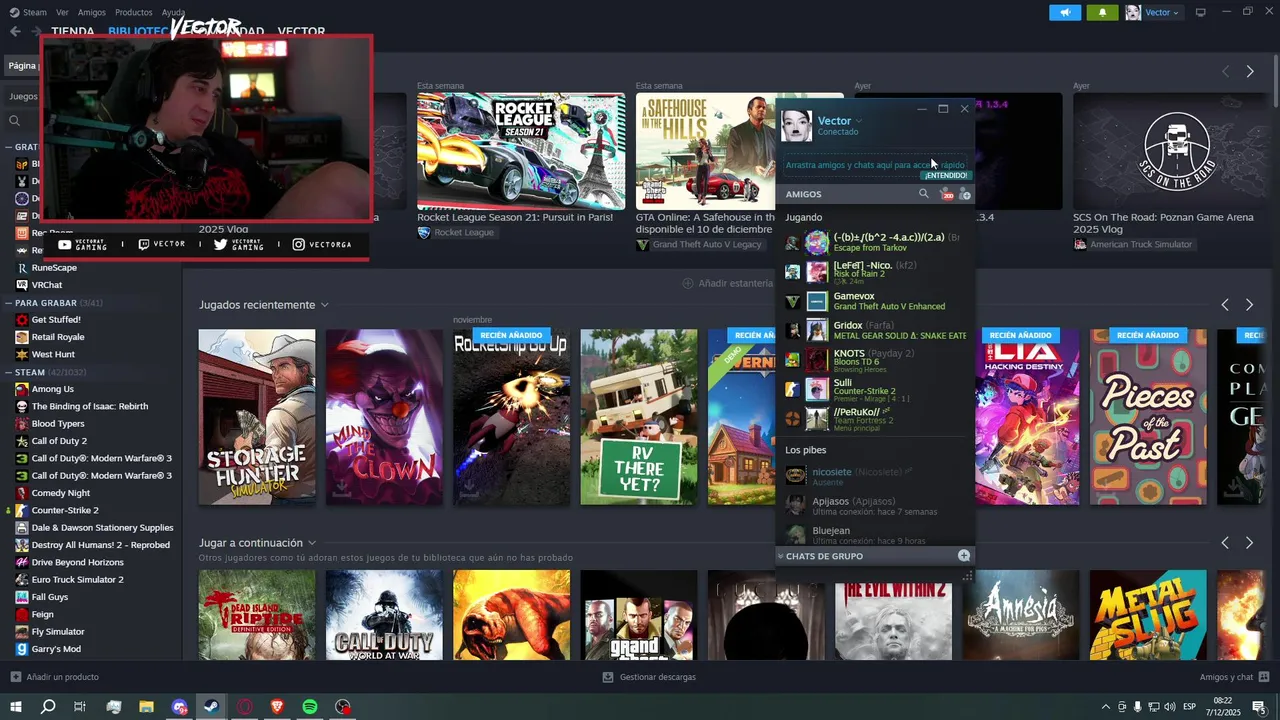Open File Explorer from the taskbar

point(147,707)
